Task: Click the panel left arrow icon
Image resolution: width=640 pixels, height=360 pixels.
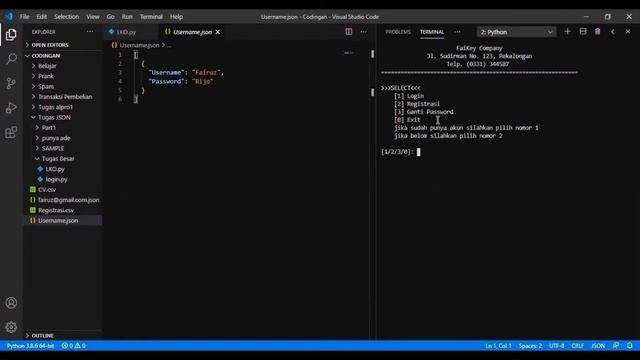Action: pos(613,31)
